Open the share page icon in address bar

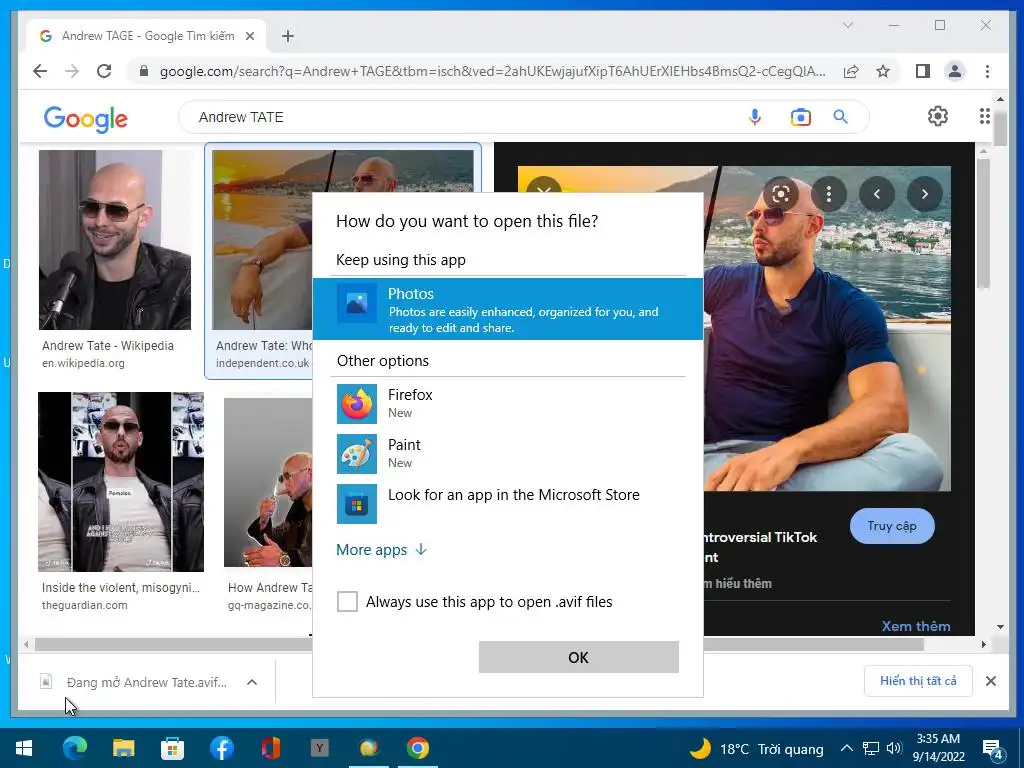[851, 71]
